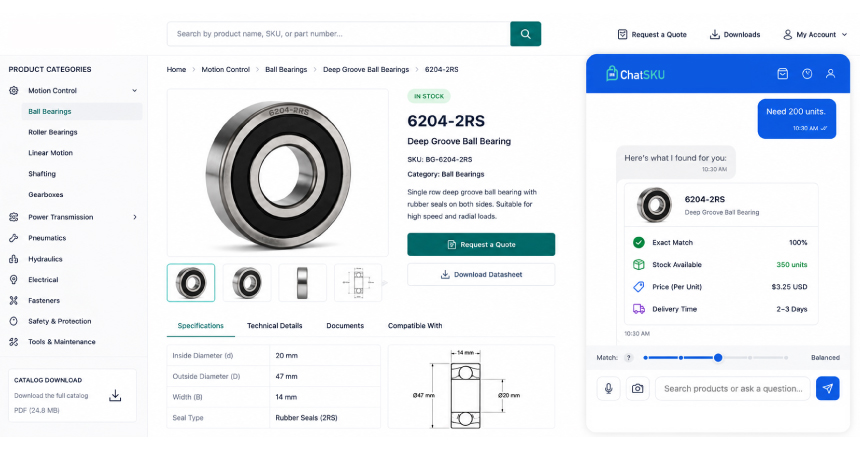This screenshot has height=452, width=860.
Task: Click the first stop on the Match slider
Action: (x=646, y=358)
